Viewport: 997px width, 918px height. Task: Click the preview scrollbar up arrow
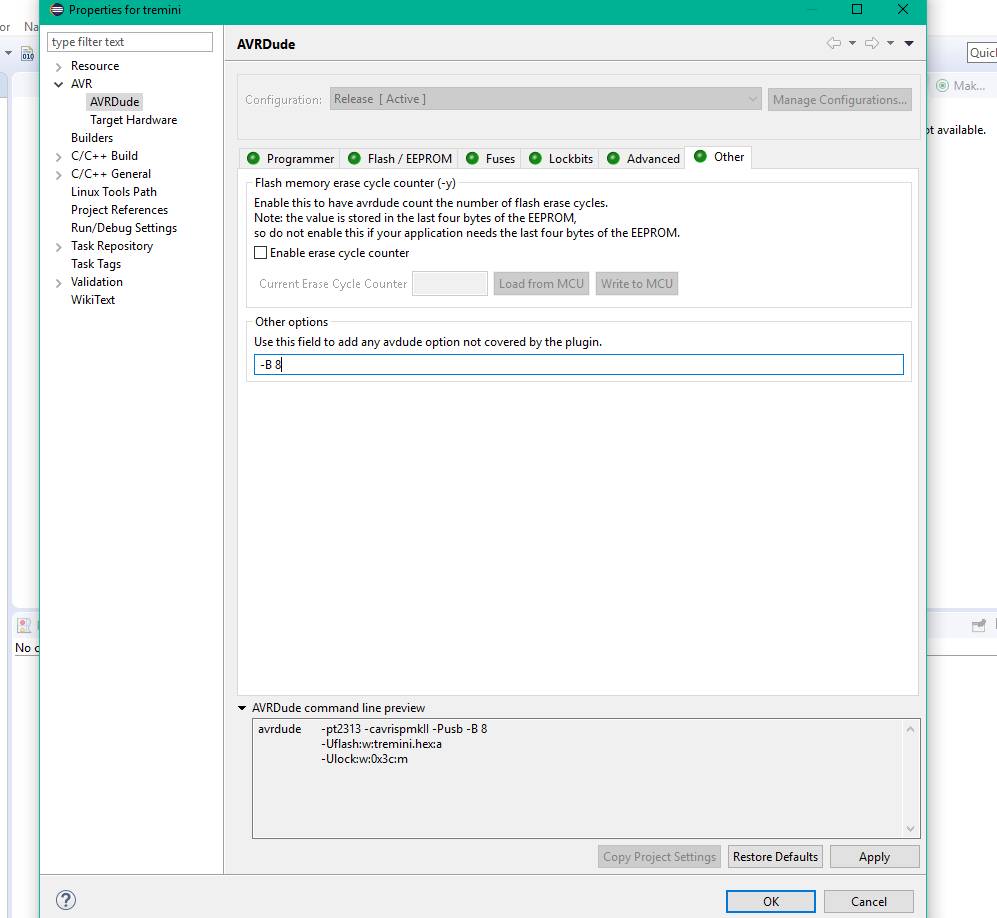tap(911, 730)
